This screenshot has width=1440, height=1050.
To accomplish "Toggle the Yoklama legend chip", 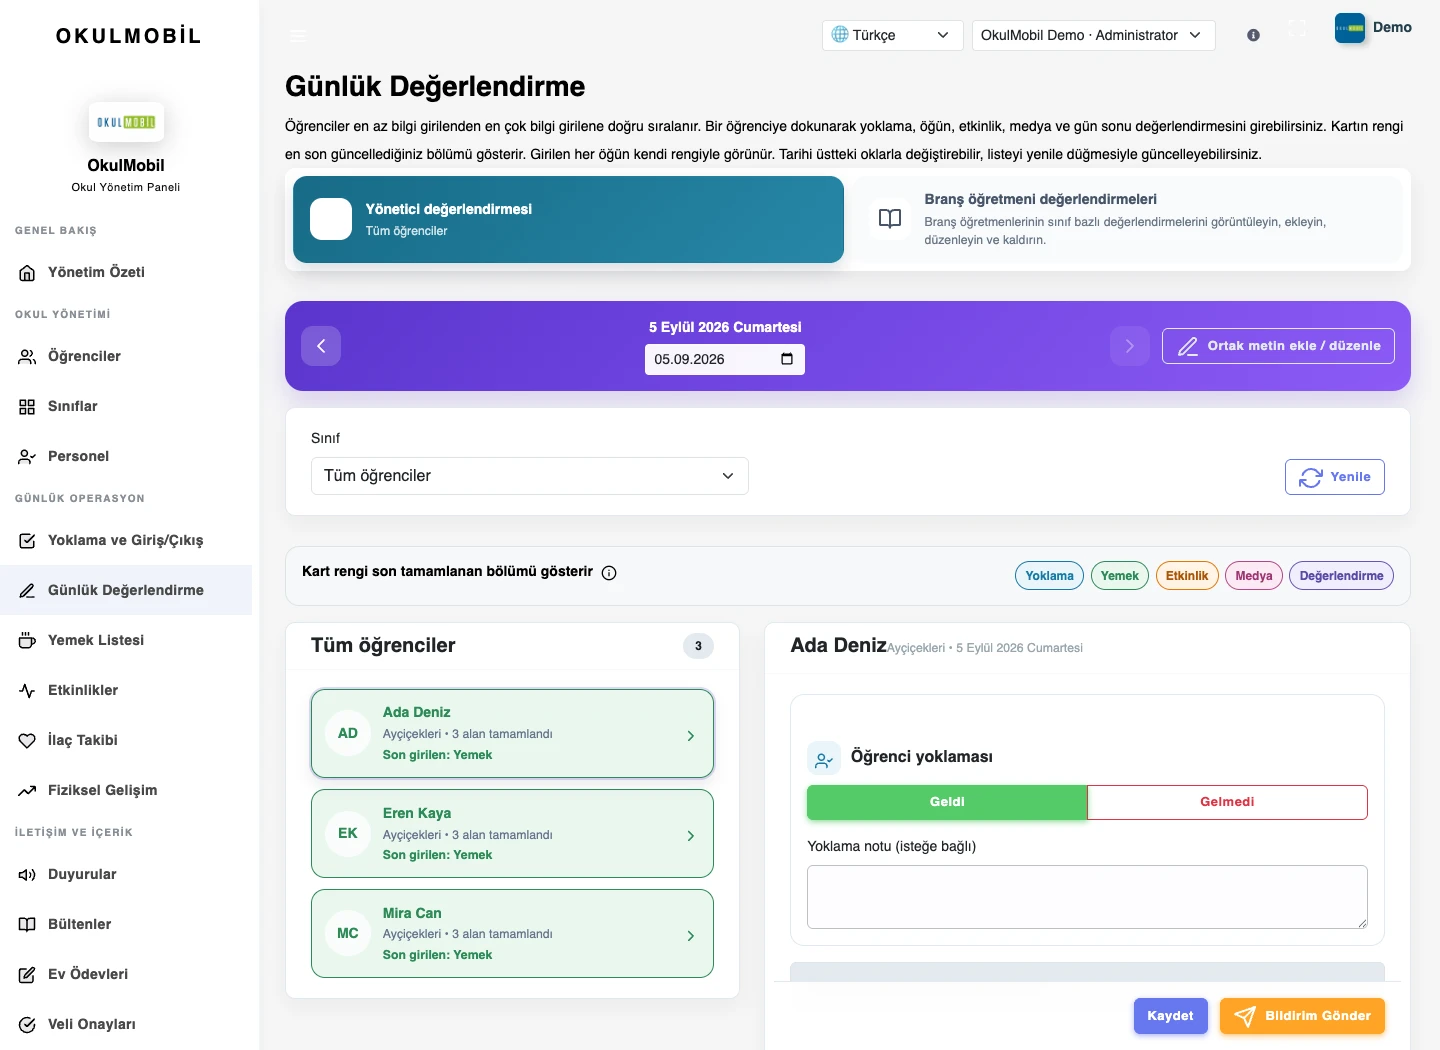I will click(x=1049, y=576).
